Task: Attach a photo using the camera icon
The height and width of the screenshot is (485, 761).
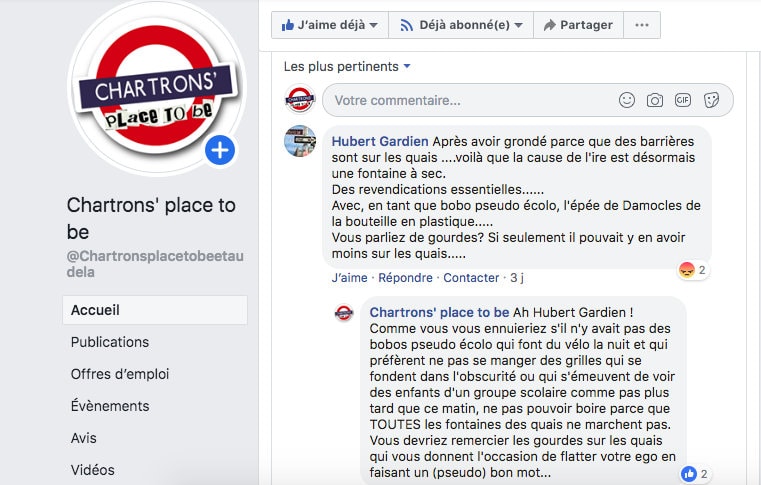Action: [655, 100]
